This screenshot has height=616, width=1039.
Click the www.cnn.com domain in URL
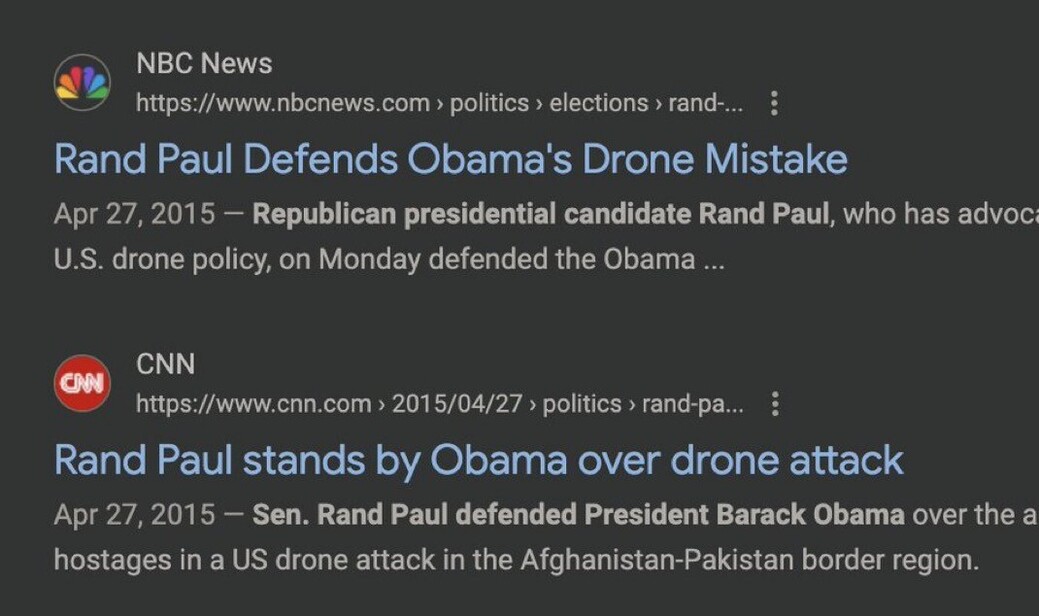point(254,404)
